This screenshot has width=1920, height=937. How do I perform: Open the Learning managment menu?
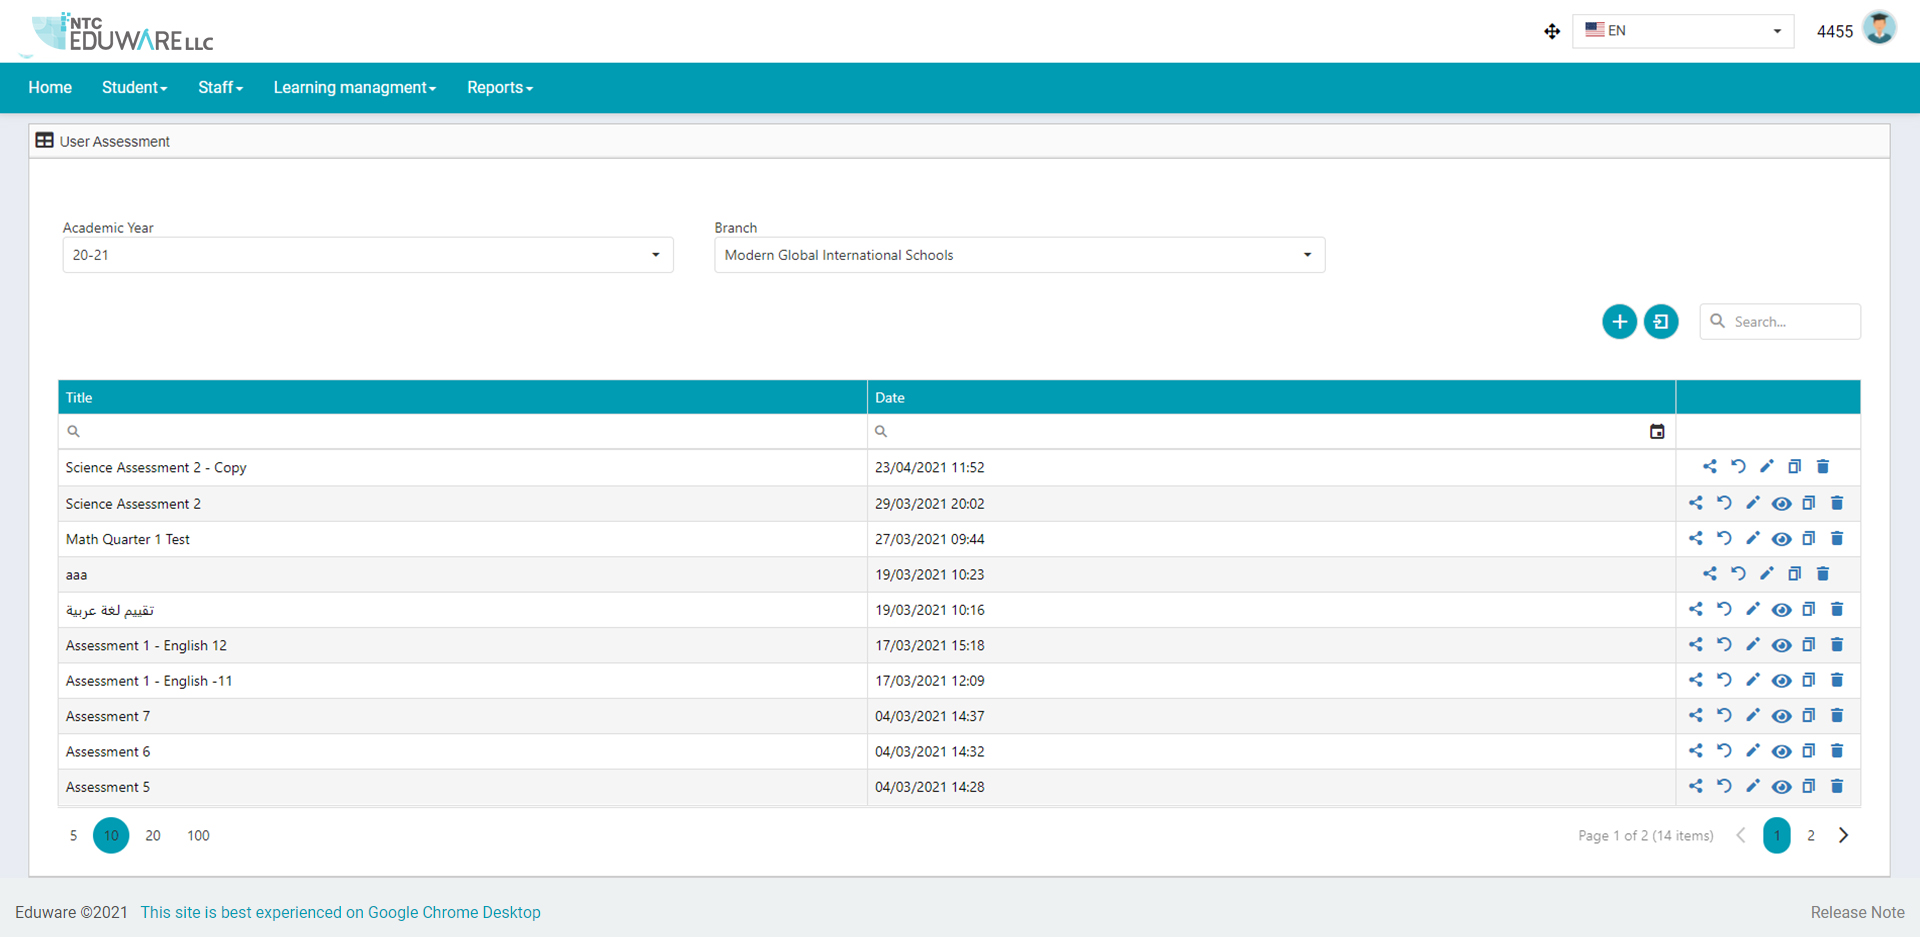click(x=354, y=87)
